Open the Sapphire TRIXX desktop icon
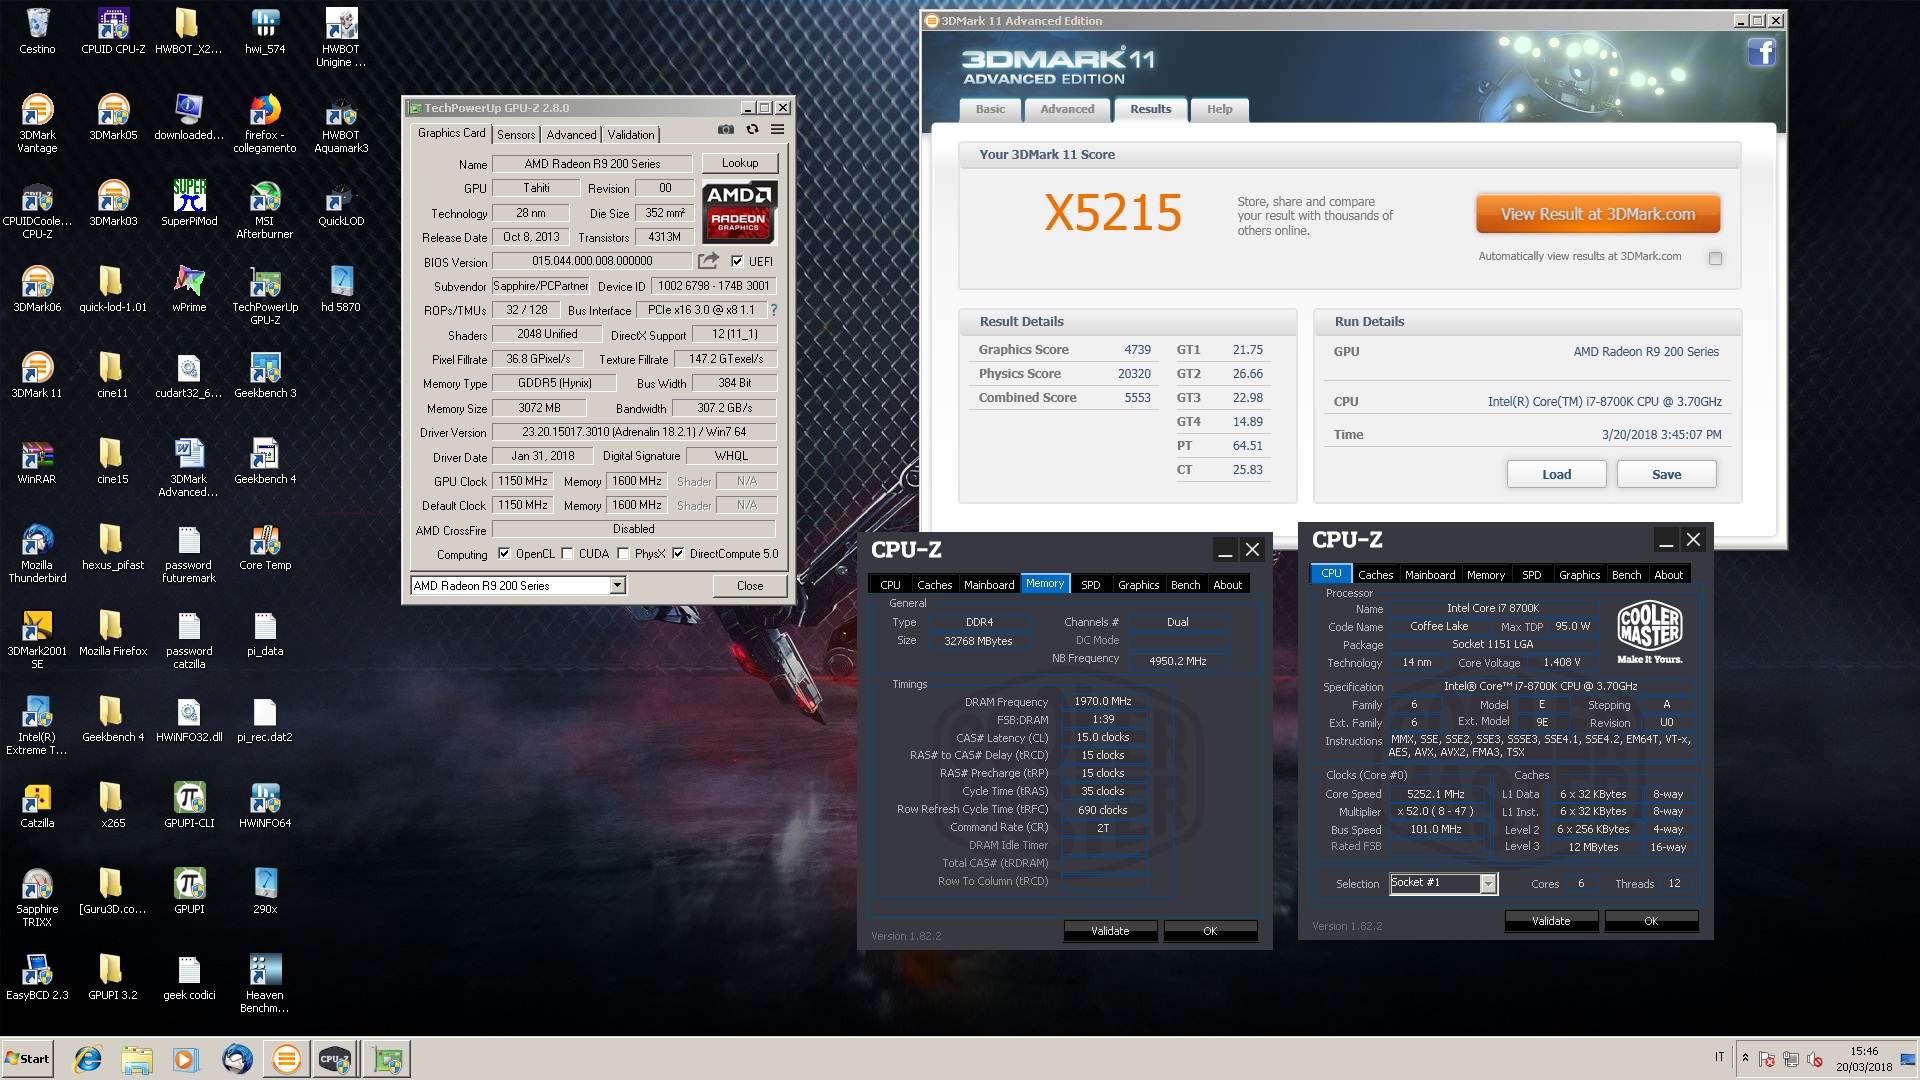This screenshot has width=1920, height=1080. coord(37,897)
